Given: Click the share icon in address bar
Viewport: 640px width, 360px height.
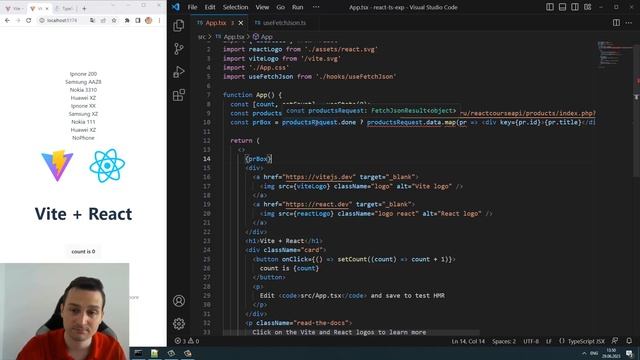Looking at the screenshot, I should pyautogui.click(x=103, y=20).
